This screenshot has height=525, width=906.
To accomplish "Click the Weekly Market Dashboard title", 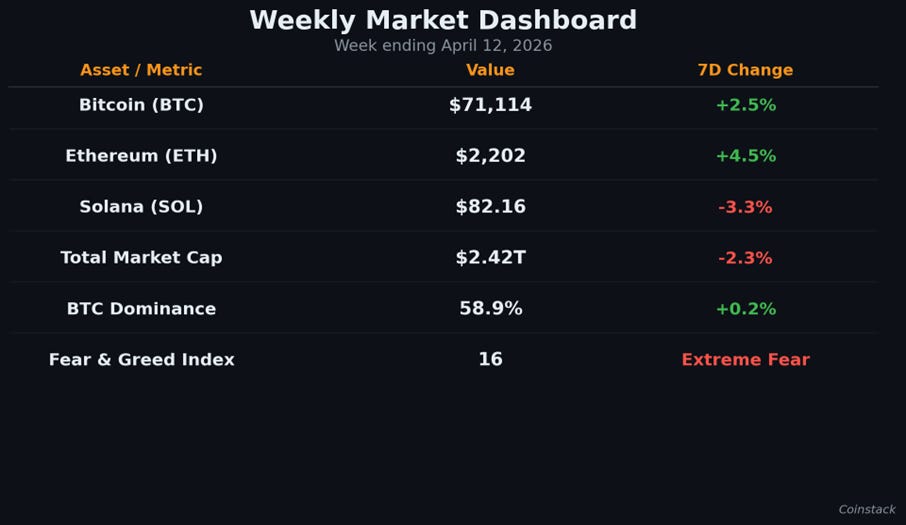I will [x=443, y=20].
